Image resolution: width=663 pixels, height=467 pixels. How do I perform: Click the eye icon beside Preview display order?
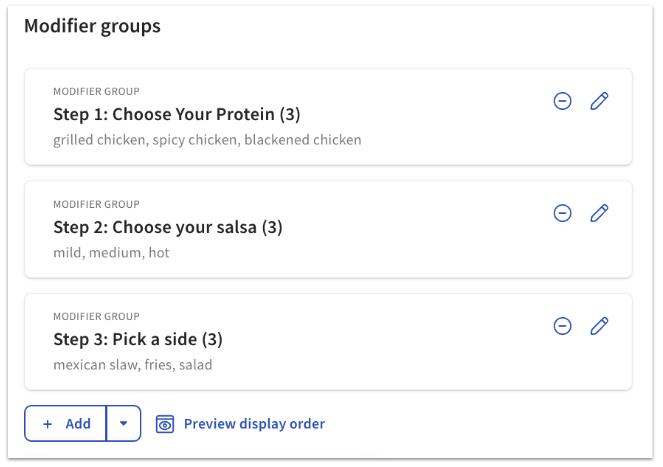(x=166, y=424)
